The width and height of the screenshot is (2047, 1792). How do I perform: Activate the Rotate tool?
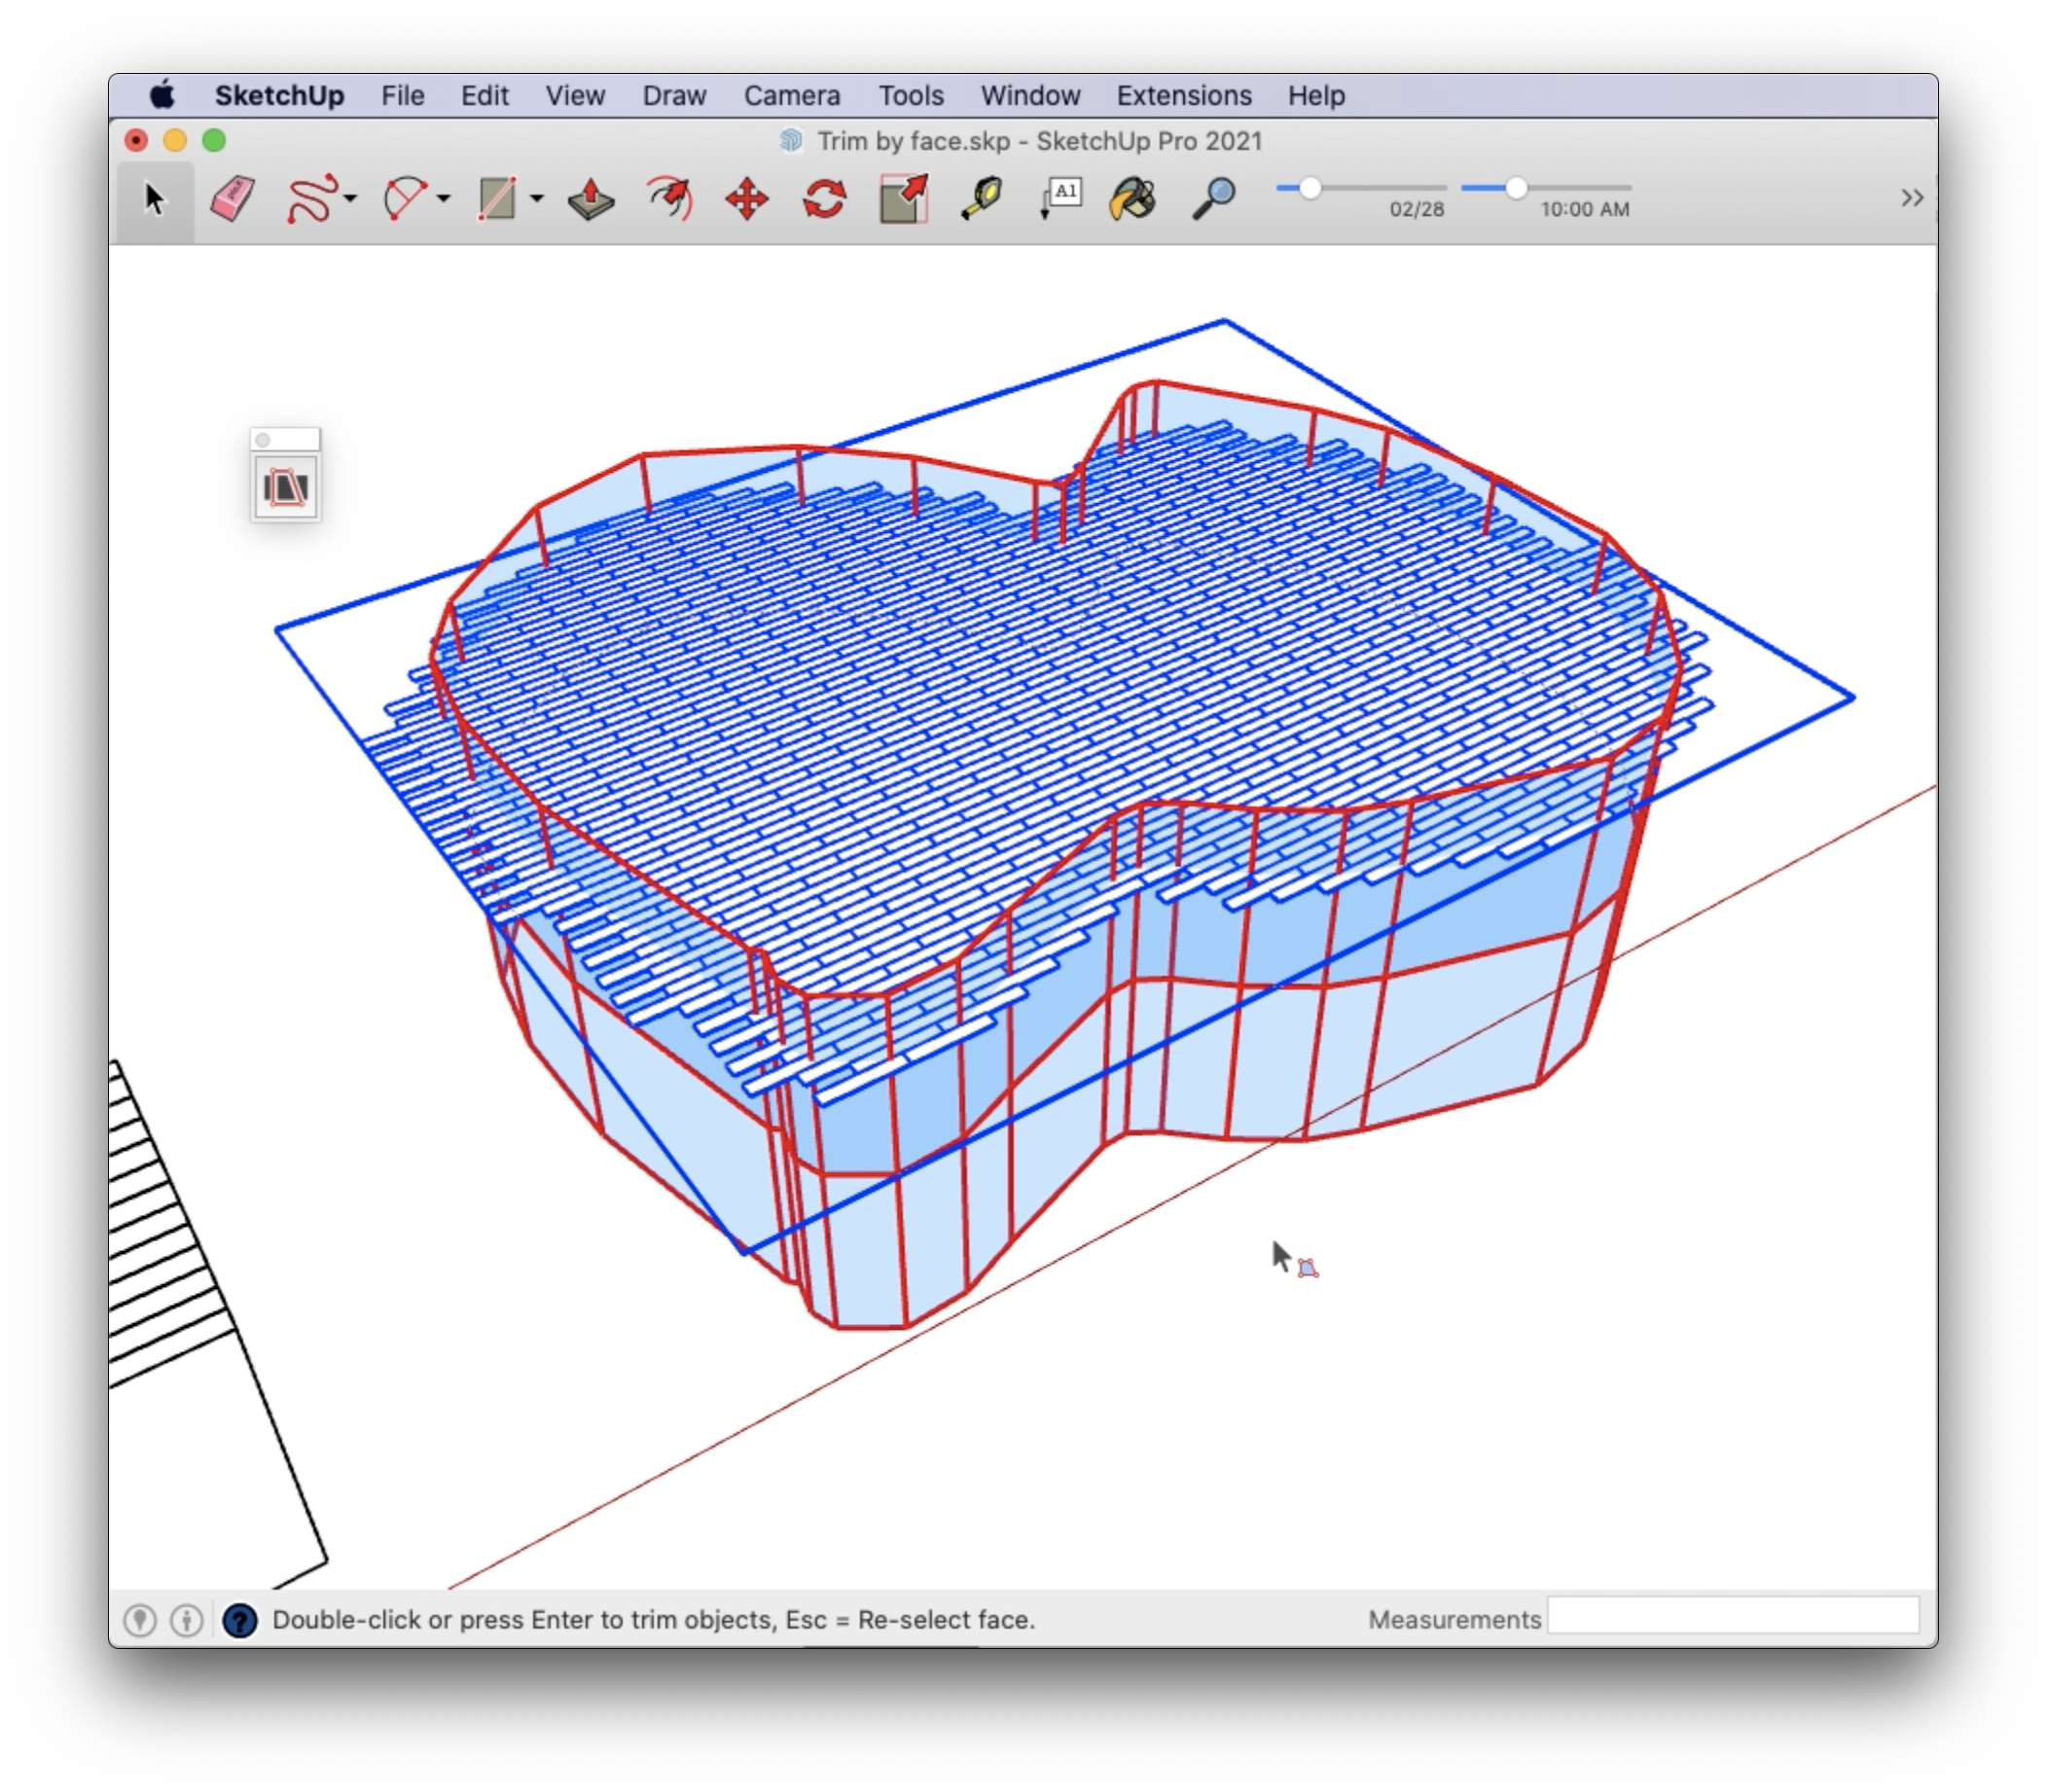tap(824, 198)
